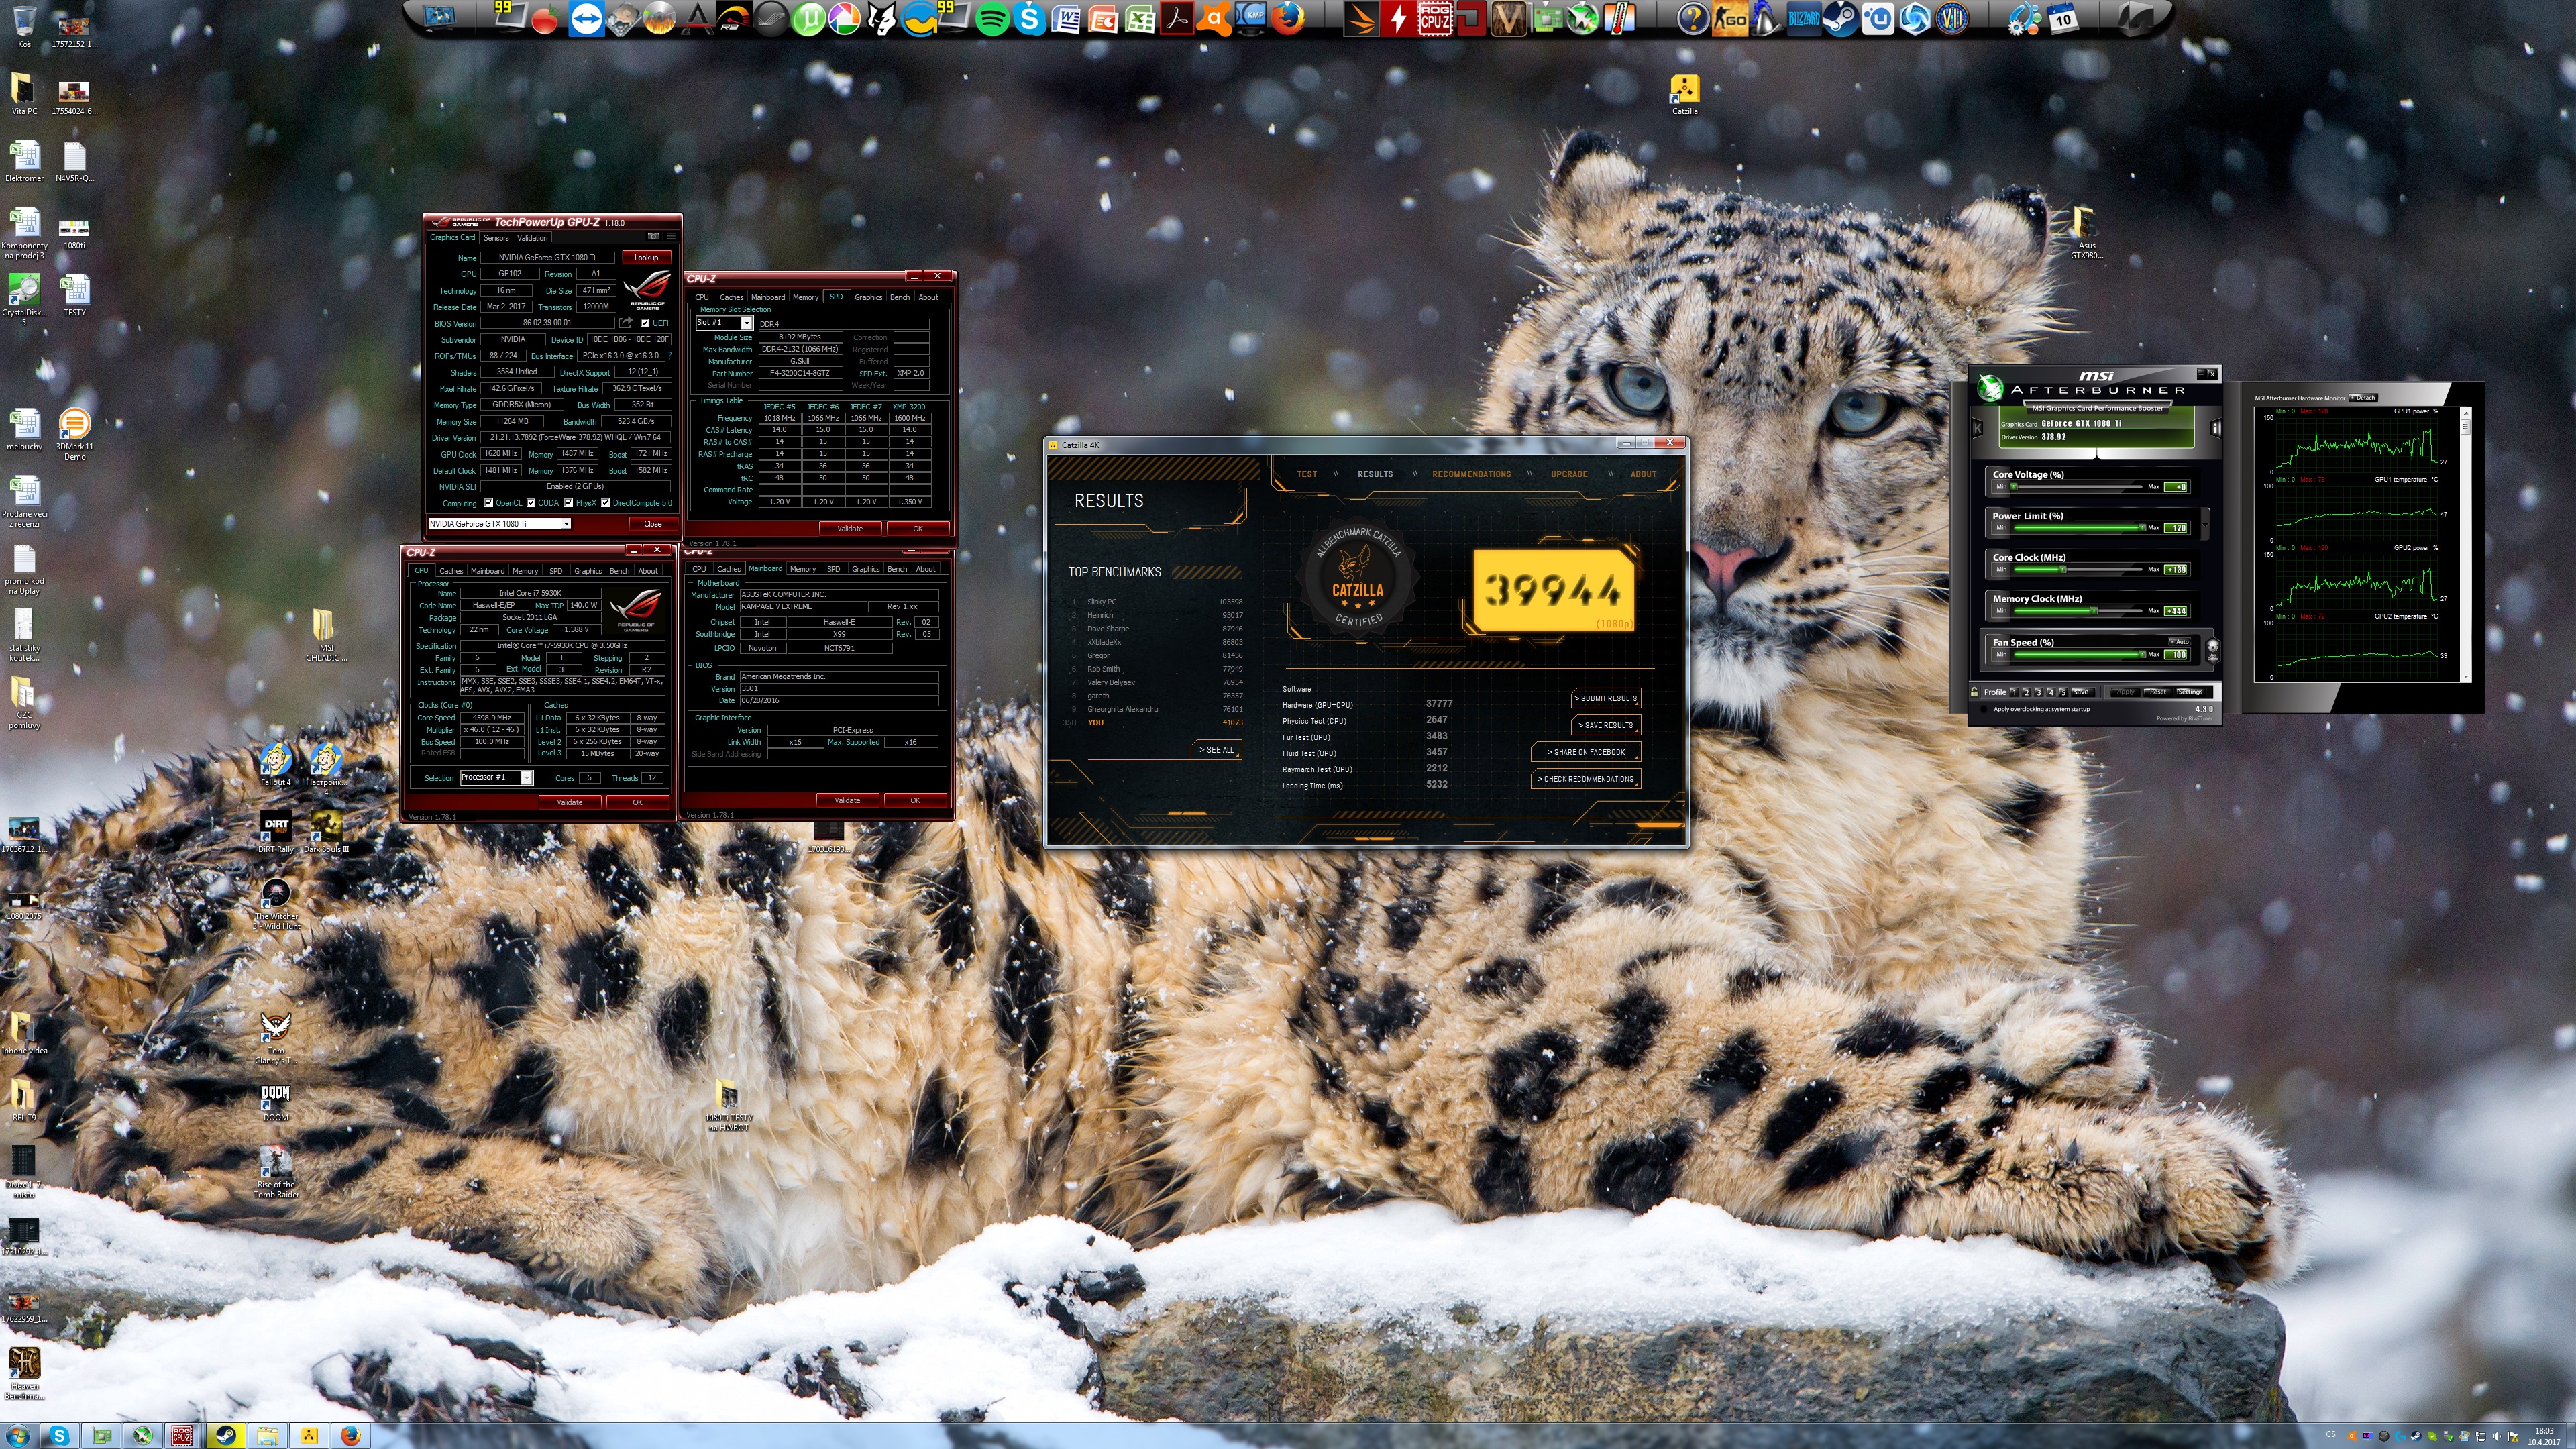This screenshot has width=2576, height=1449.
Task: Toggle Auto fan speed in Afterburner
Action: [2179, 642]
